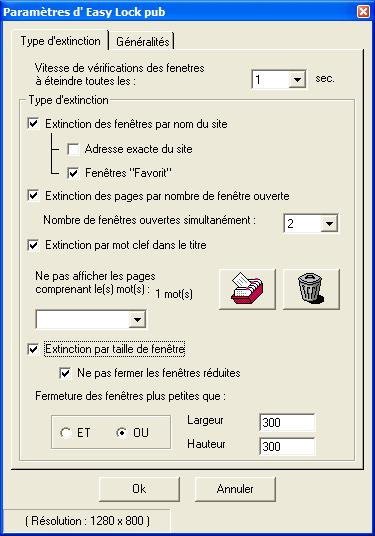Screen dimensions: 375x536
Task: Click the Paramètres d' Easy Lock pub title
Action: (x=84, y=12)
